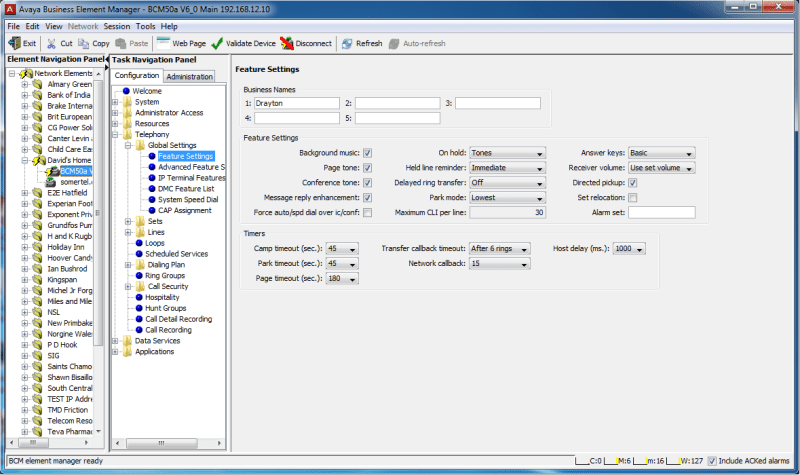Select the Advanced Feature Settings bullet icon
The image size is (800, 475).
(x=152, y=167)
